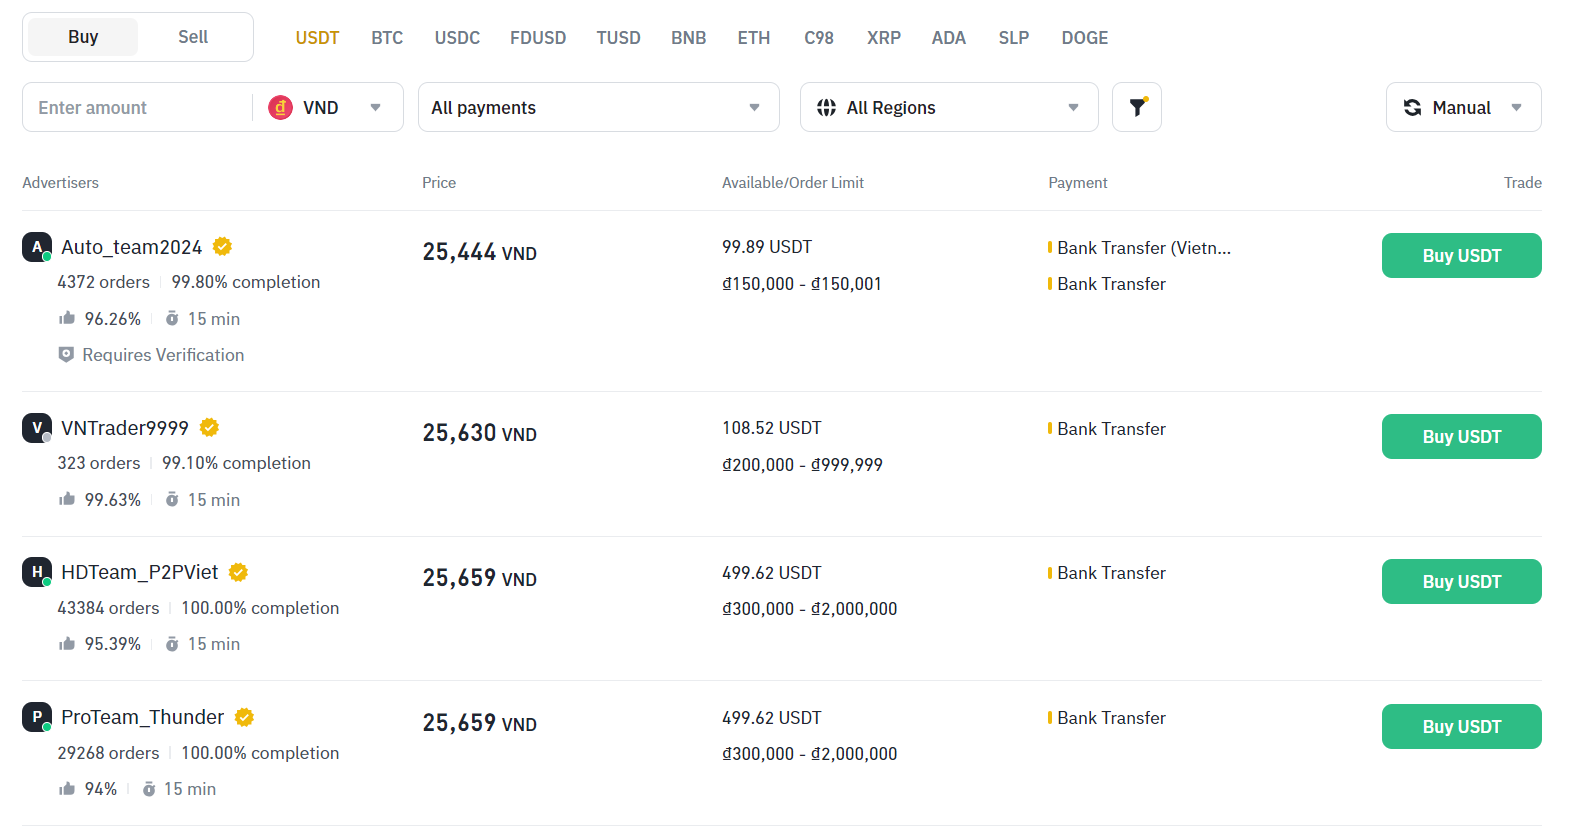Open the HDTeam_P2PViet advertiser profile
The height and width of the screenshot is (829, 1576).
(x=139, y=572)
